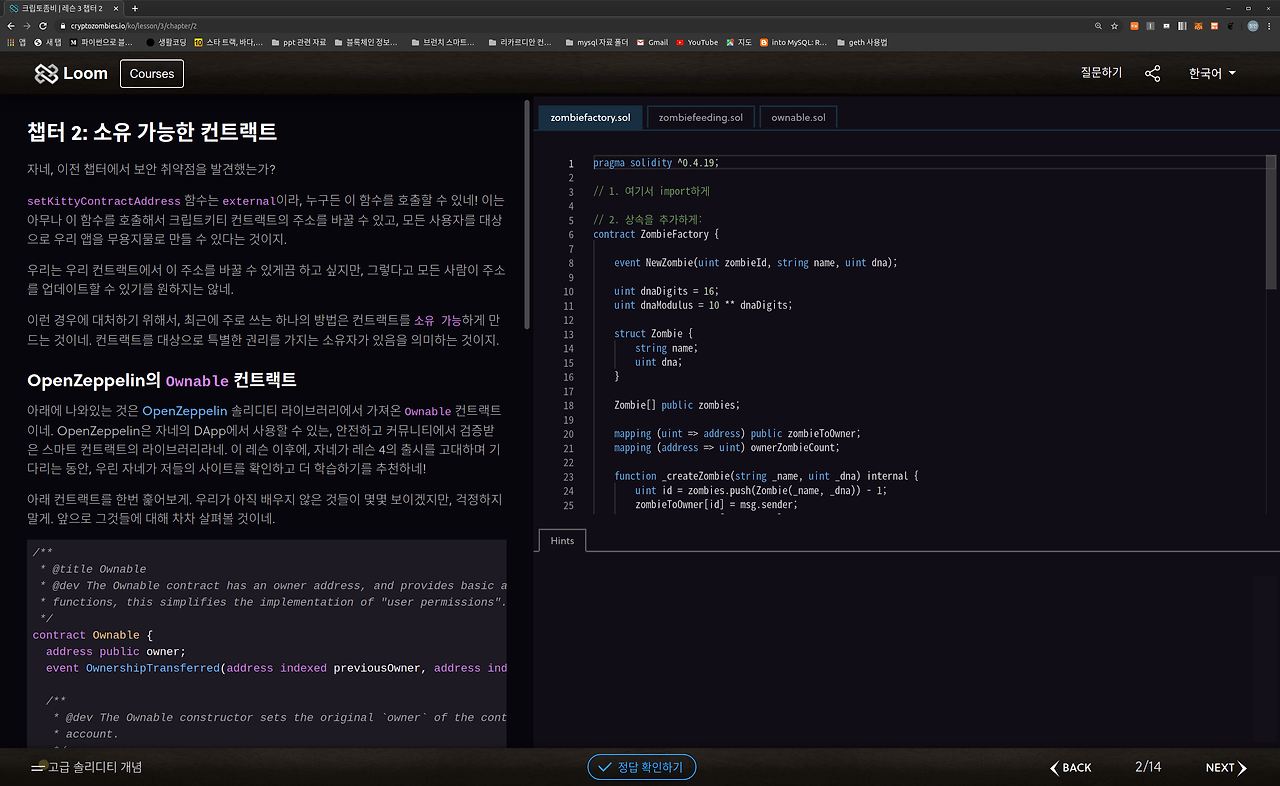The image size is (1280, 786).
Task: Open the mysql 자료 폴더 bookmark folder
Action: pyautogui.click(x=596, y=42)
